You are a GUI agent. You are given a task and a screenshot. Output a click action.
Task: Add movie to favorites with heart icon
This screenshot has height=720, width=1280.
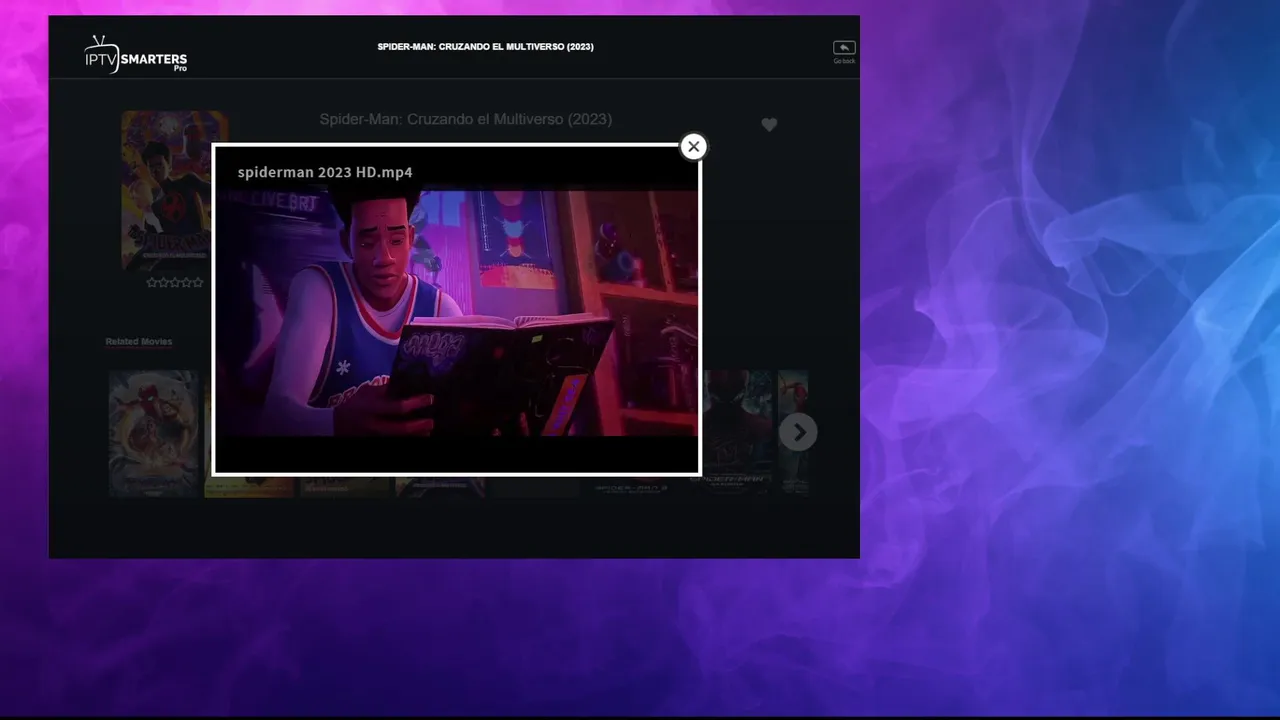(769, 125)
